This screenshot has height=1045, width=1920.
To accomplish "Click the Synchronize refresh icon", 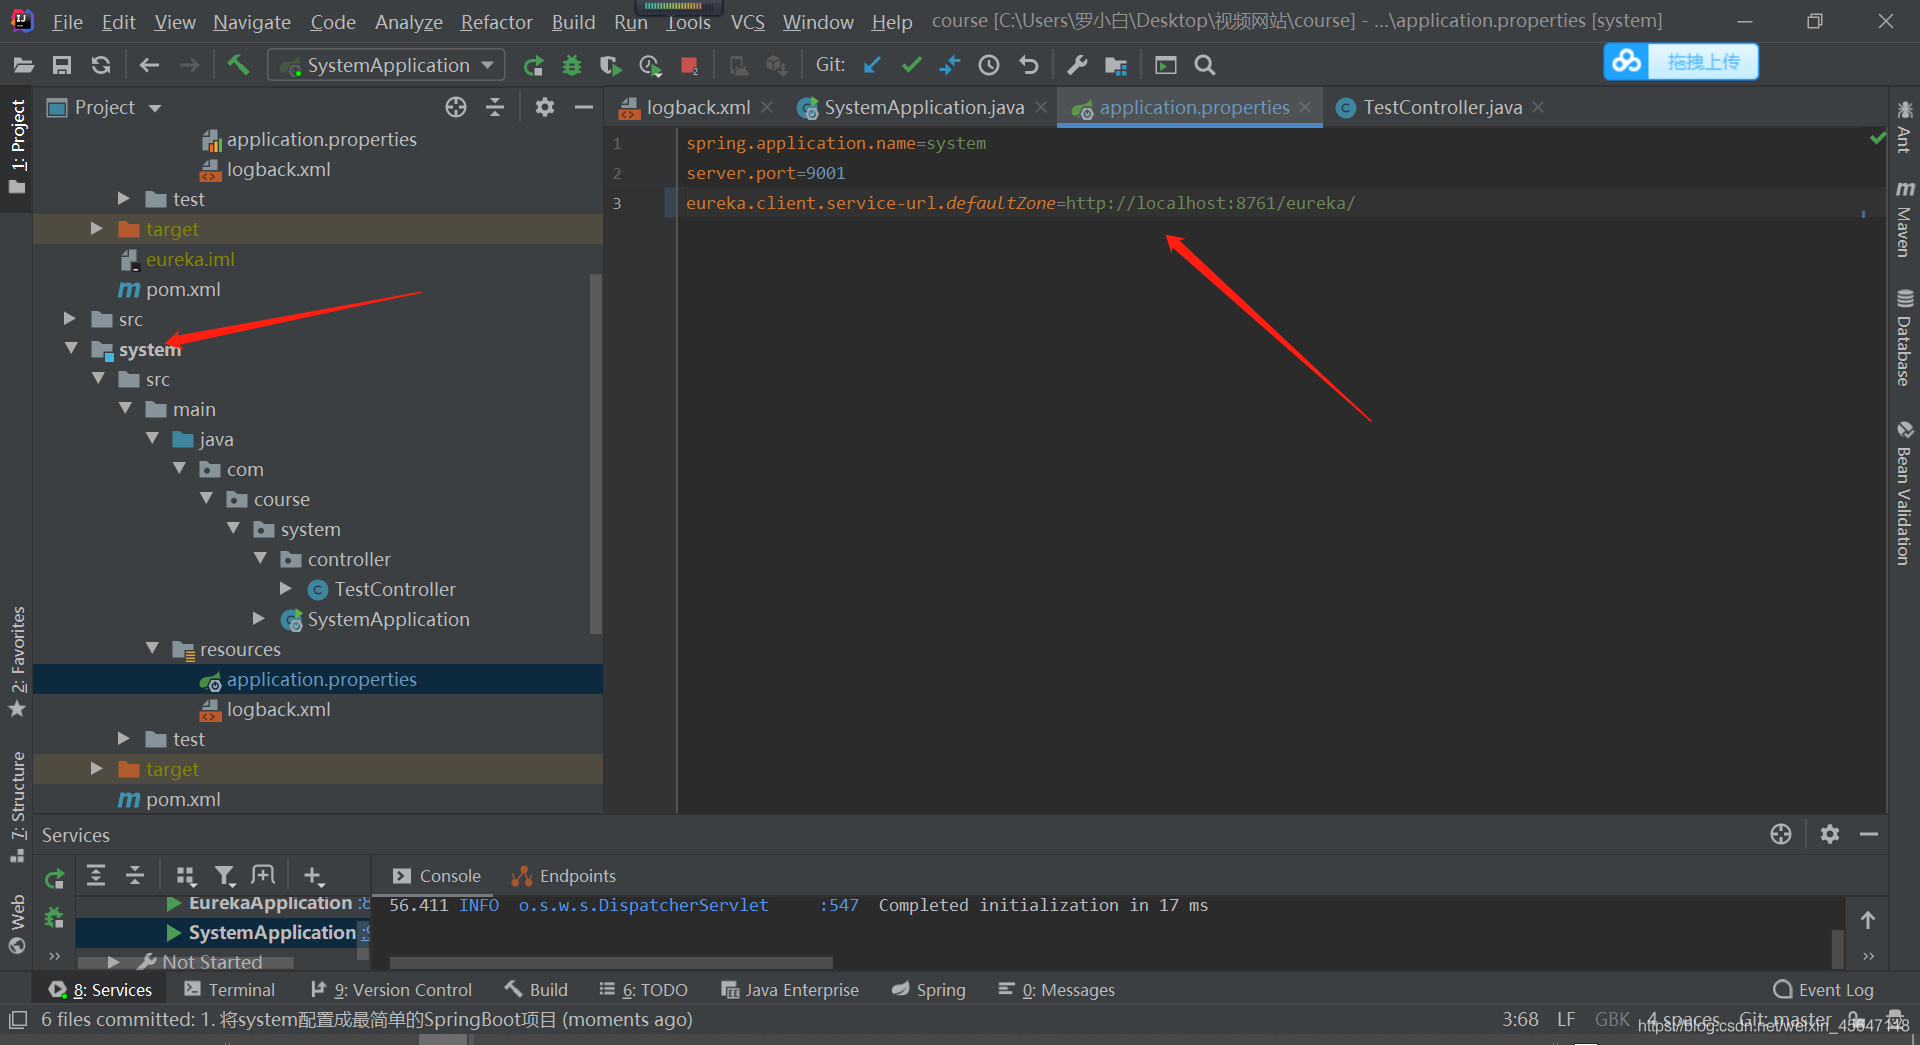I will pyautogui.click(x=101, y=66).
